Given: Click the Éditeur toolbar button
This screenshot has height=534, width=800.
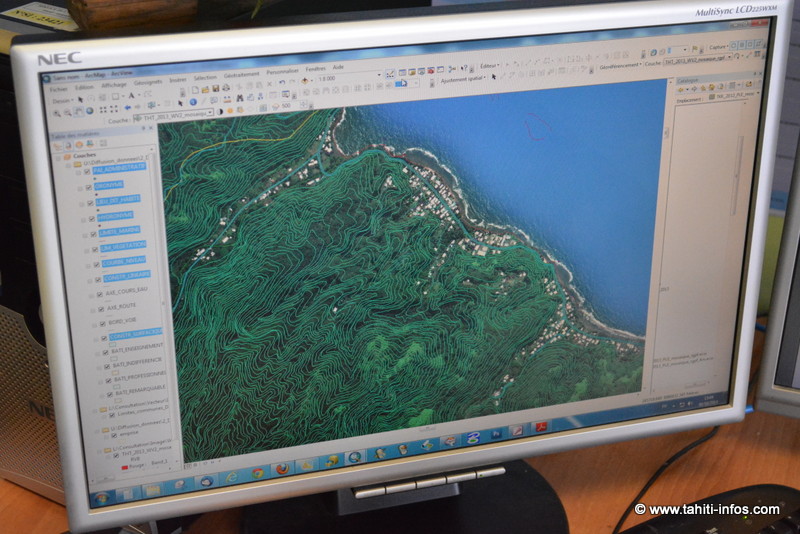Looking at the screenshot, I should pyautogui.click(x=490, y=65).
